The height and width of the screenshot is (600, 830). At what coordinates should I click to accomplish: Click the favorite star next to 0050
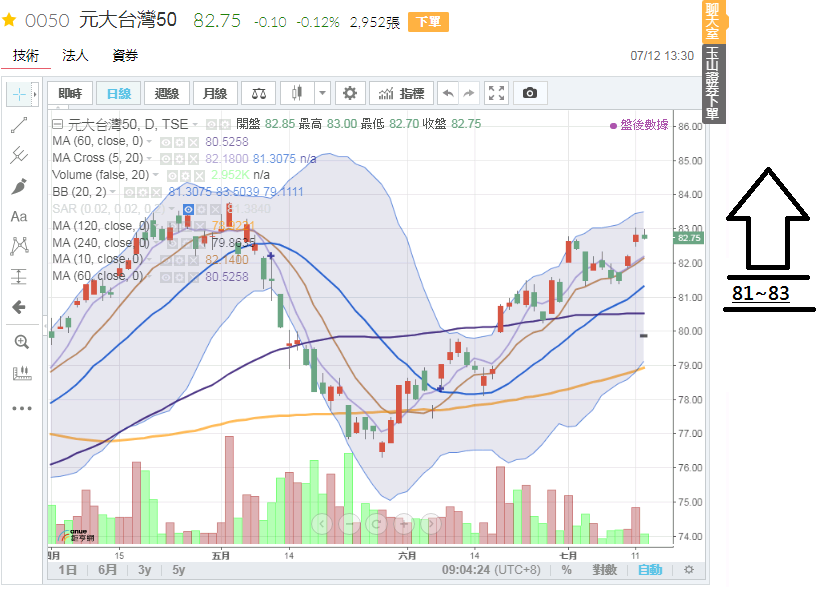pyautogui.click(x=9, y=21)
